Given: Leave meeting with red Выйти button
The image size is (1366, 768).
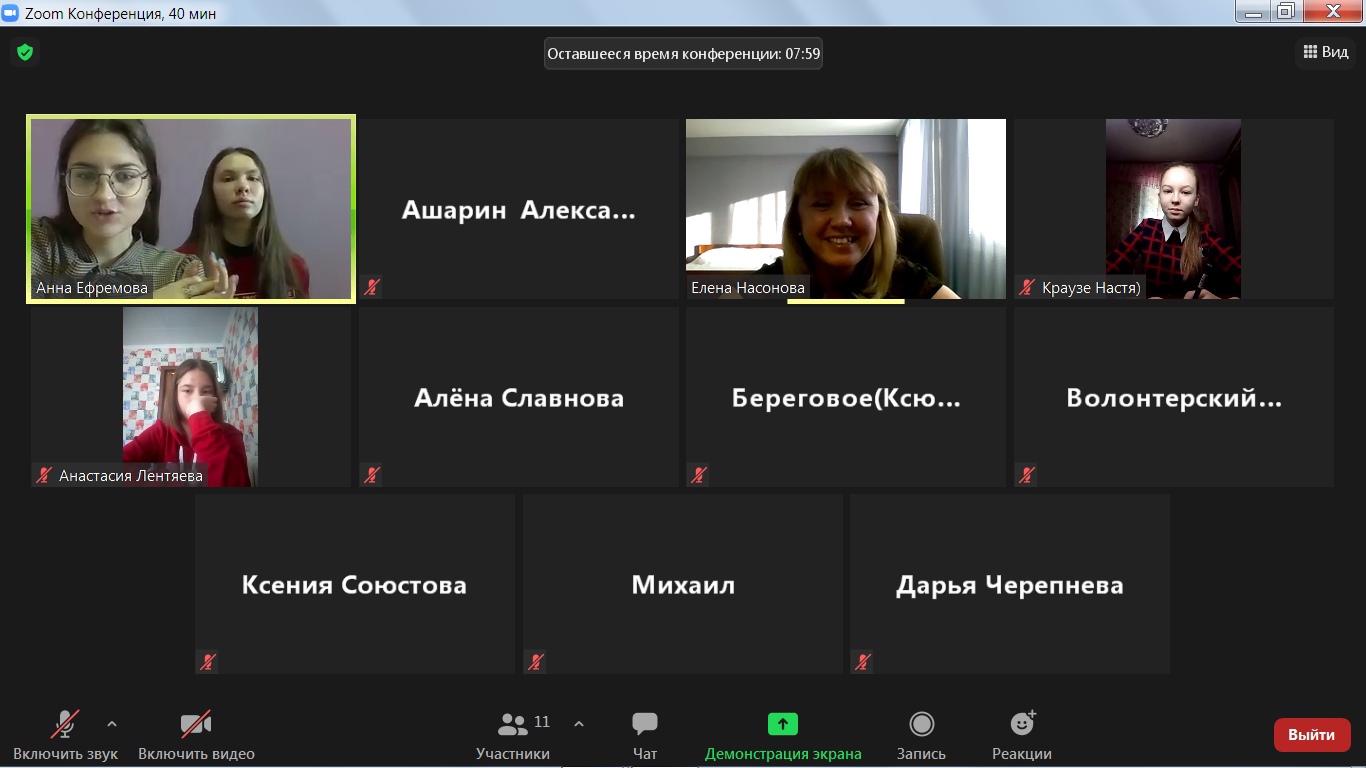Looking at the screenshot, I should click(x=1311, y=735).
